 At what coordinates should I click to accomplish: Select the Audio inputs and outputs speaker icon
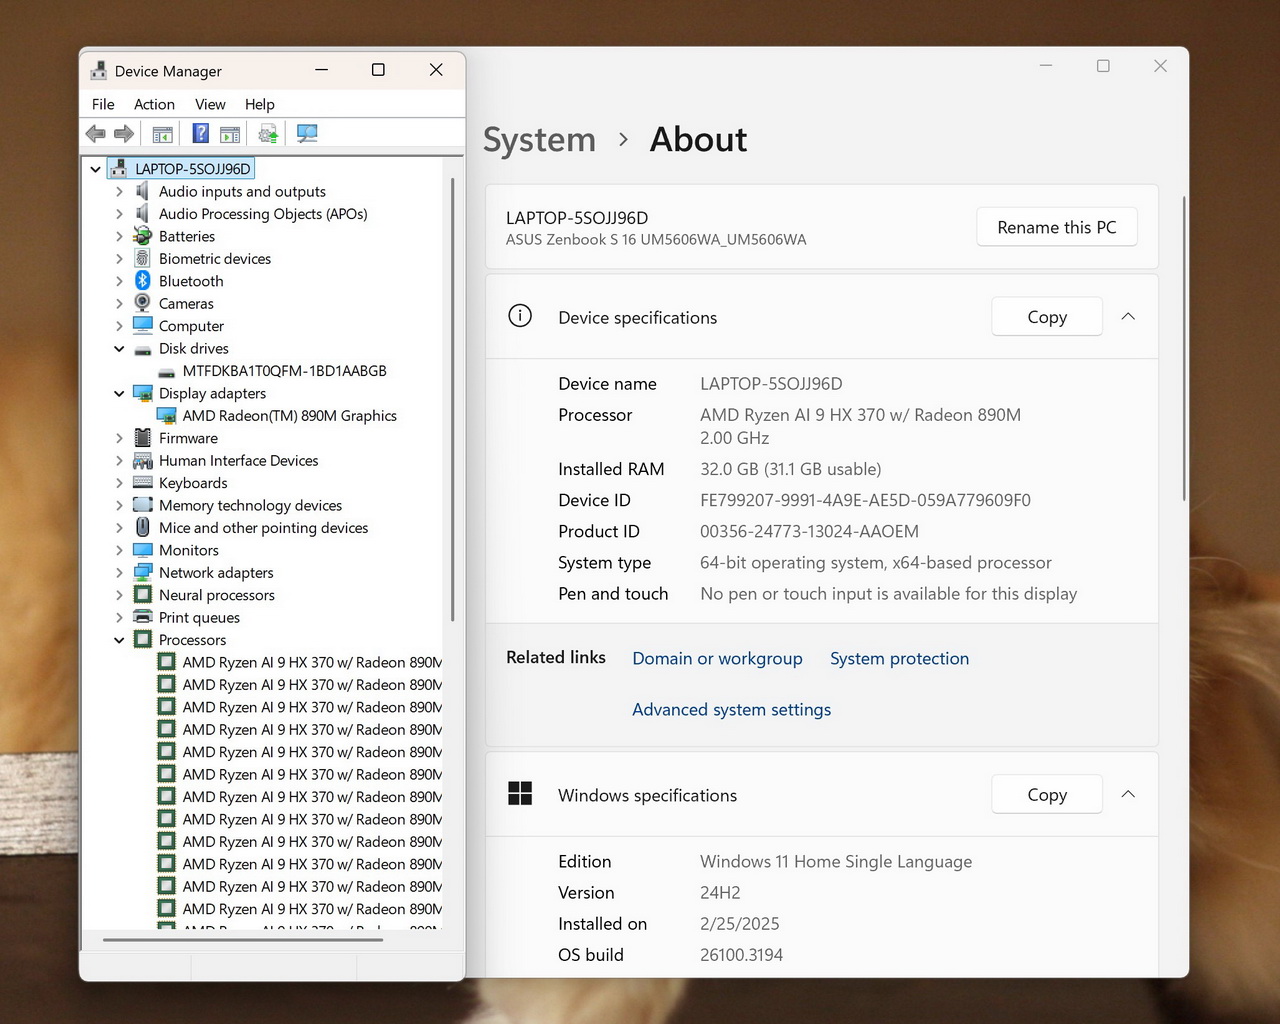(143, 191)
